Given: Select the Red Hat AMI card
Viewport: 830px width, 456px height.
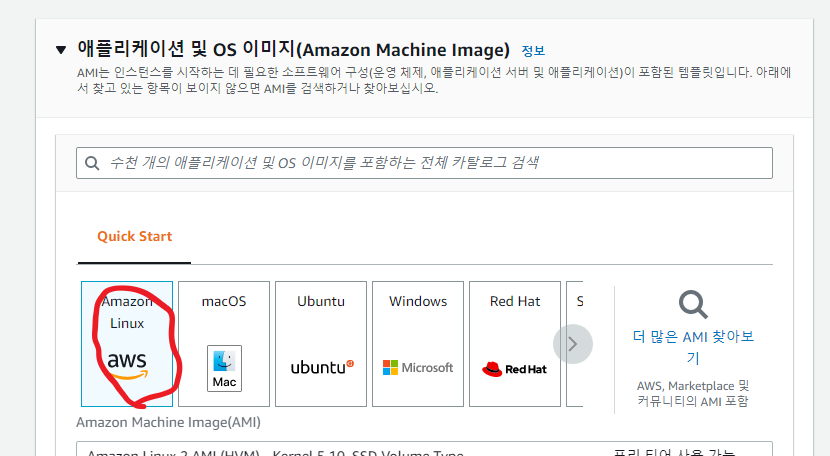Looking at the screenshot, I should click(515, 344).
